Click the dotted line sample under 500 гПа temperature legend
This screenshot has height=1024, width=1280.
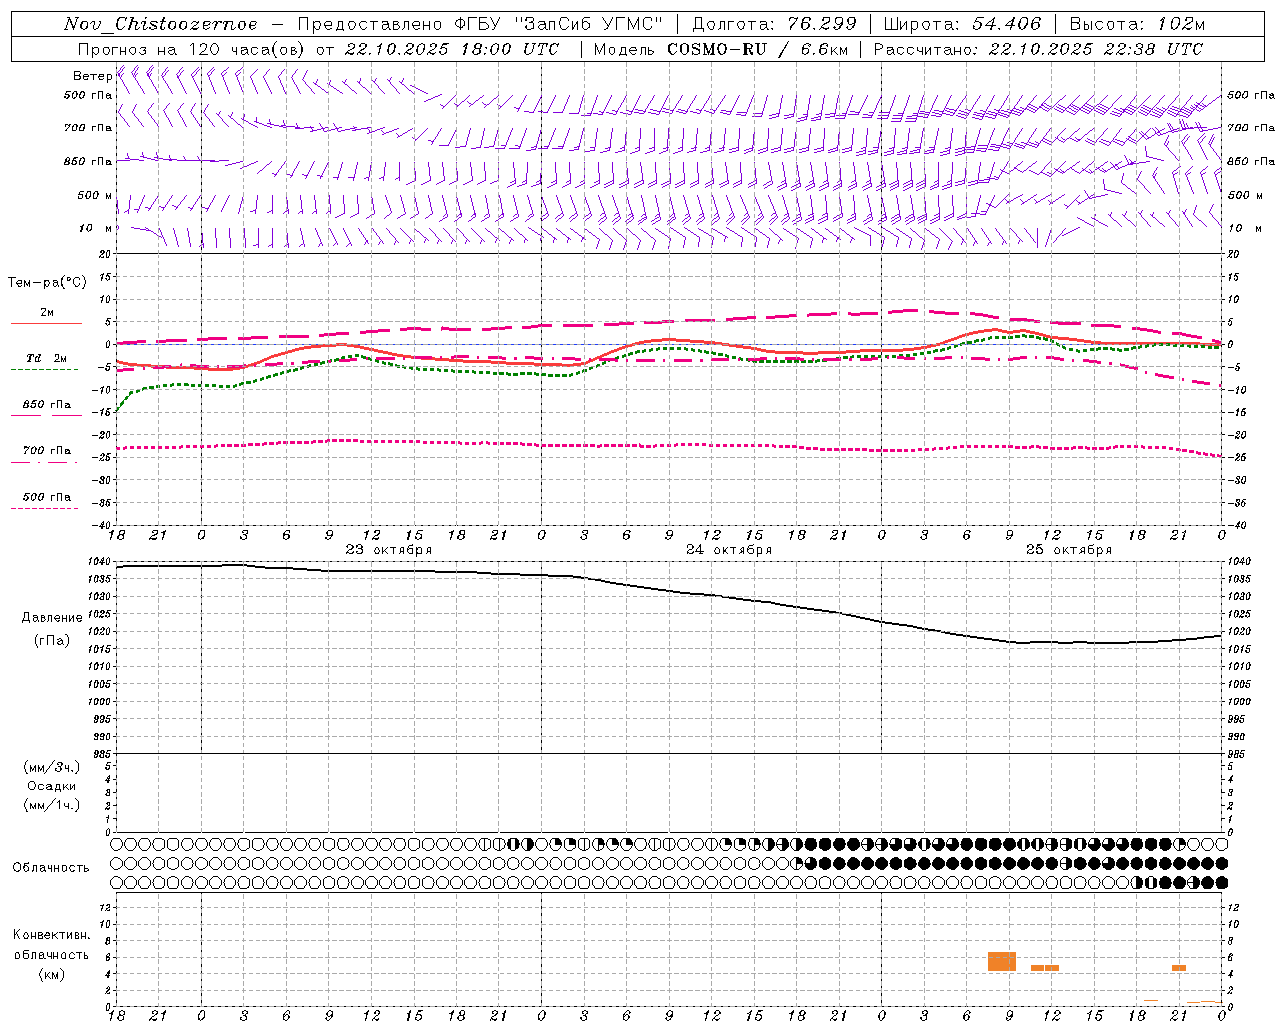(x=46, y=509)
